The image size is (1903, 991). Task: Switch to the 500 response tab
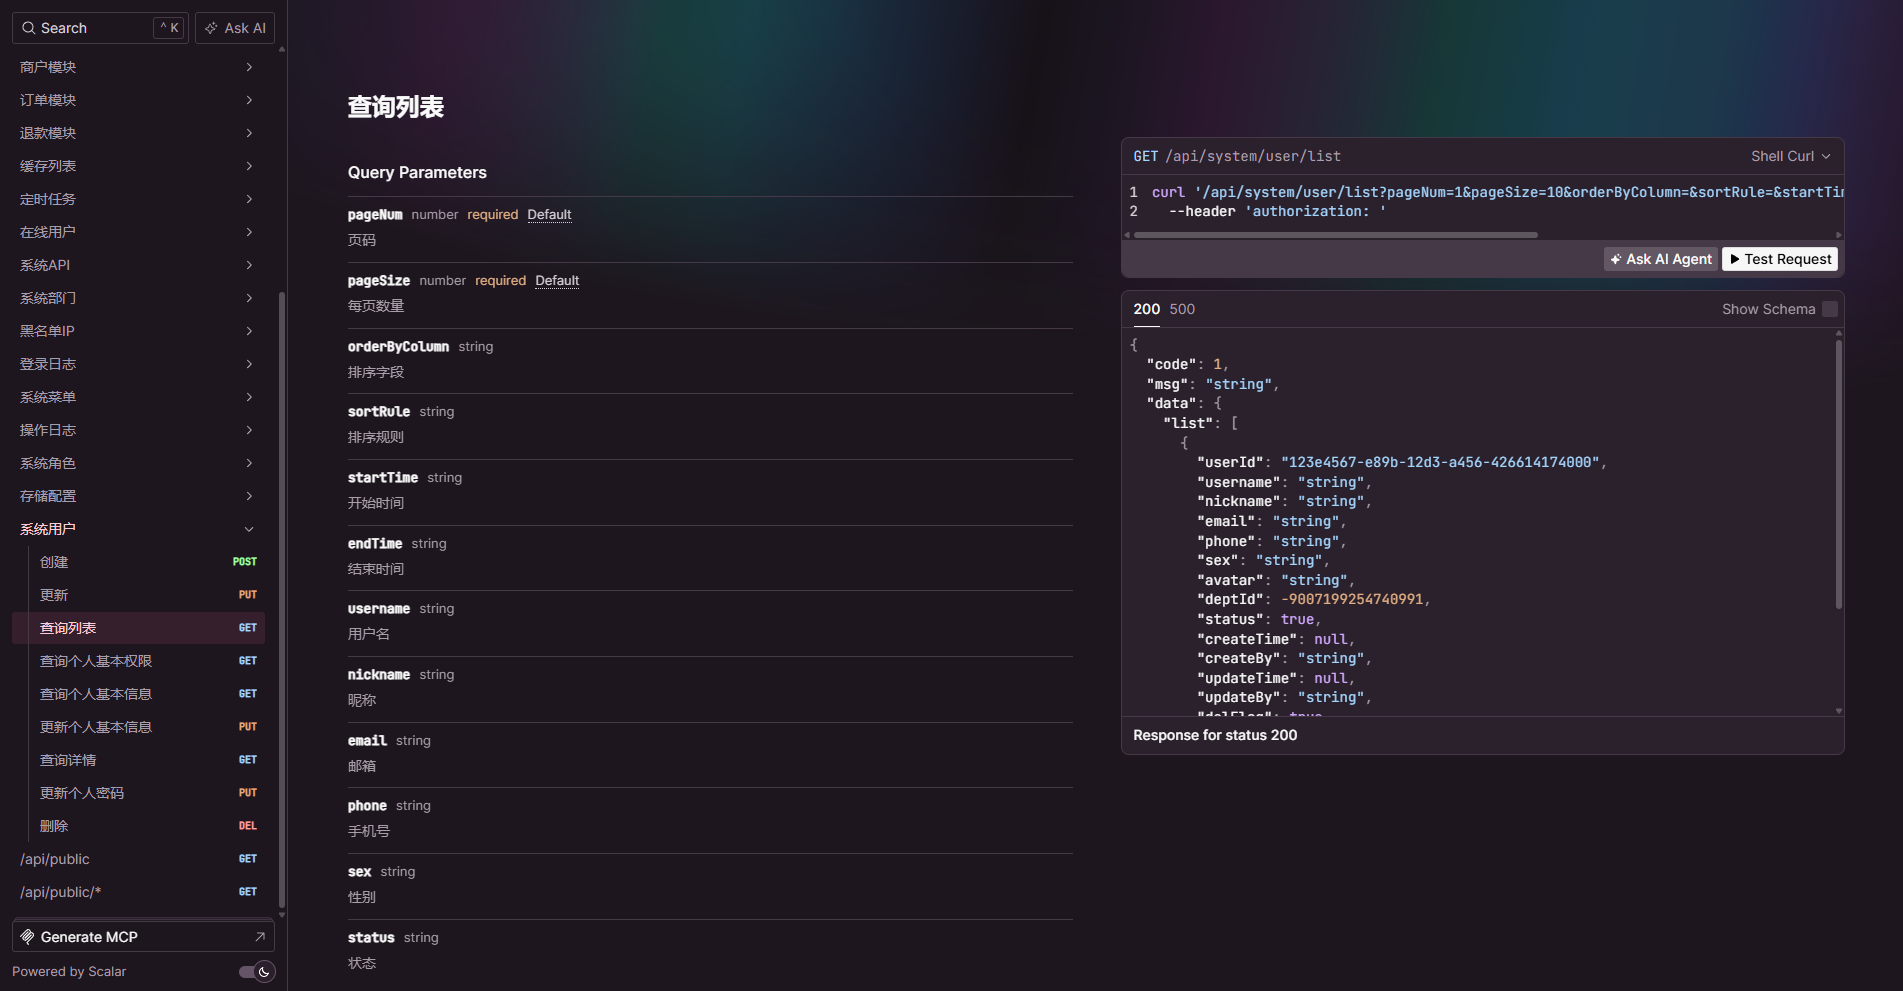point(1182,309)
